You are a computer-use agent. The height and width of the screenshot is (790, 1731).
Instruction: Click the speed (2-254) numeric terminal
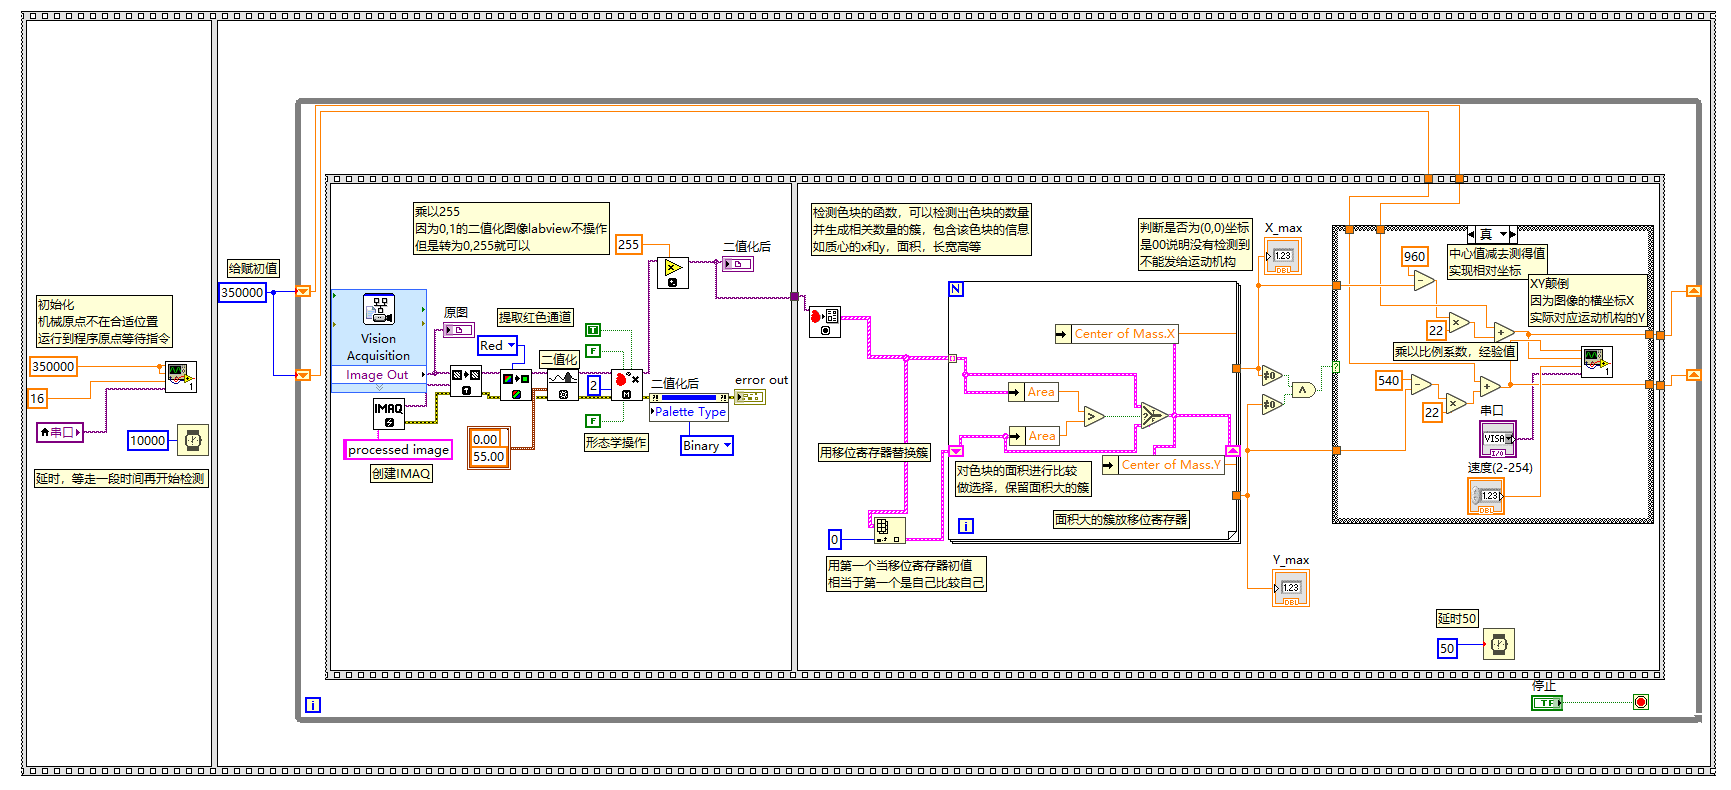point(1486,496)
